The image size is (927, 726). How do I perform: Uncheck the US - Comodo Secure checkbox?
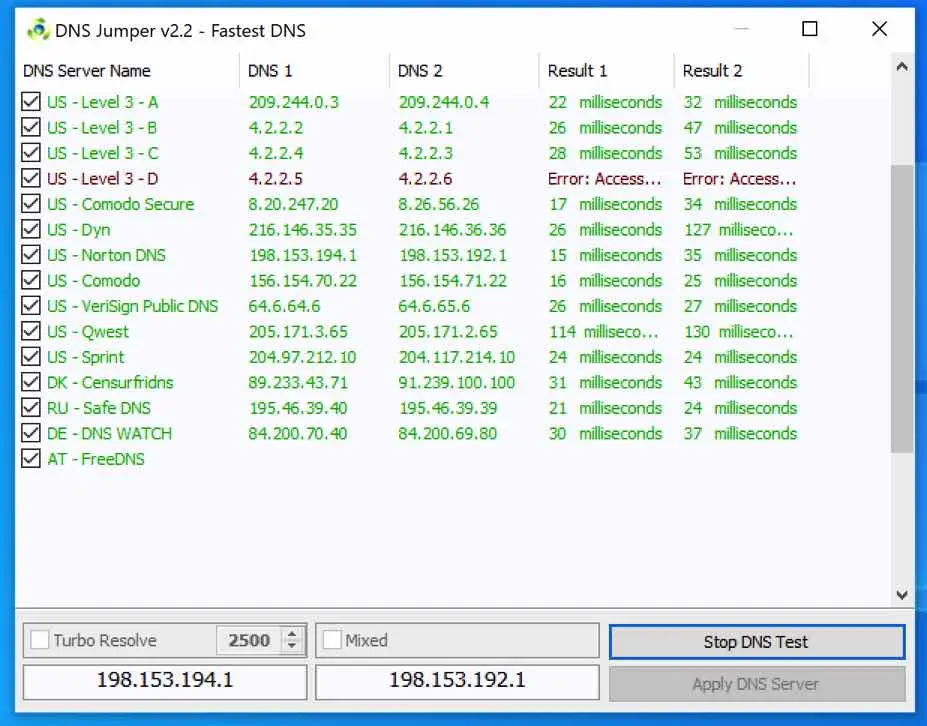click(x=31, y=203)
